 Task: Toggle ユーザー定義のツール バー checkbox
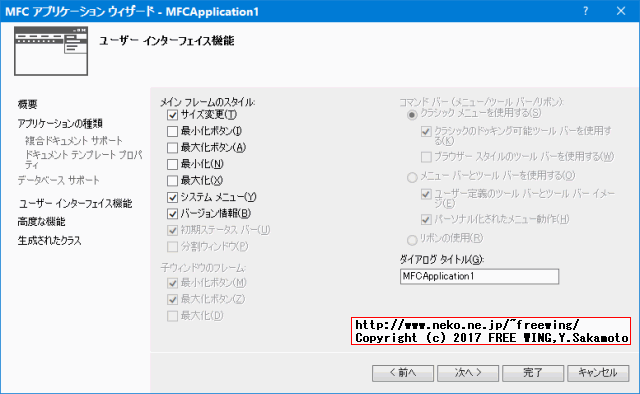click(x=426, y=194)
